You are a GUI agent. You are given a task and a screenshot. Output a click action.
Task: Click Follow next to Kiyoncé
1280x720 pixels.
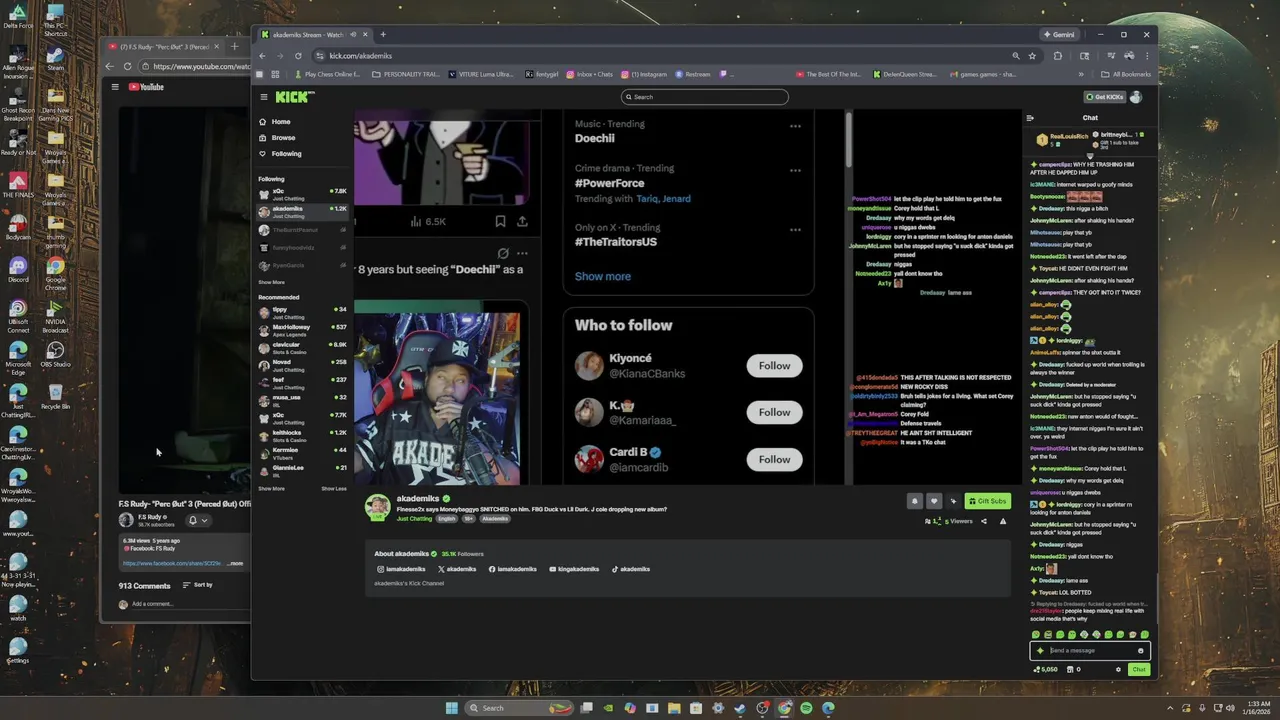(774, 366)
